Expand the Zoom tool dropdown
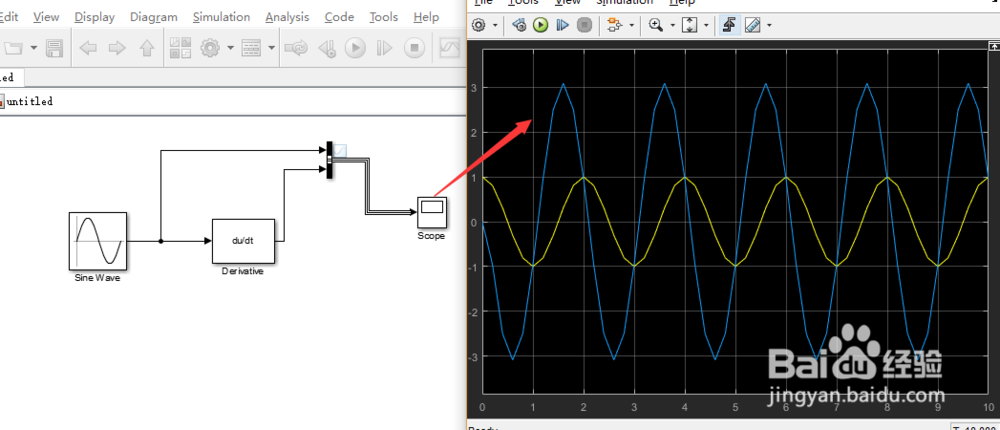This screenshot has width=1000, height=430. [x=672, y=26]
